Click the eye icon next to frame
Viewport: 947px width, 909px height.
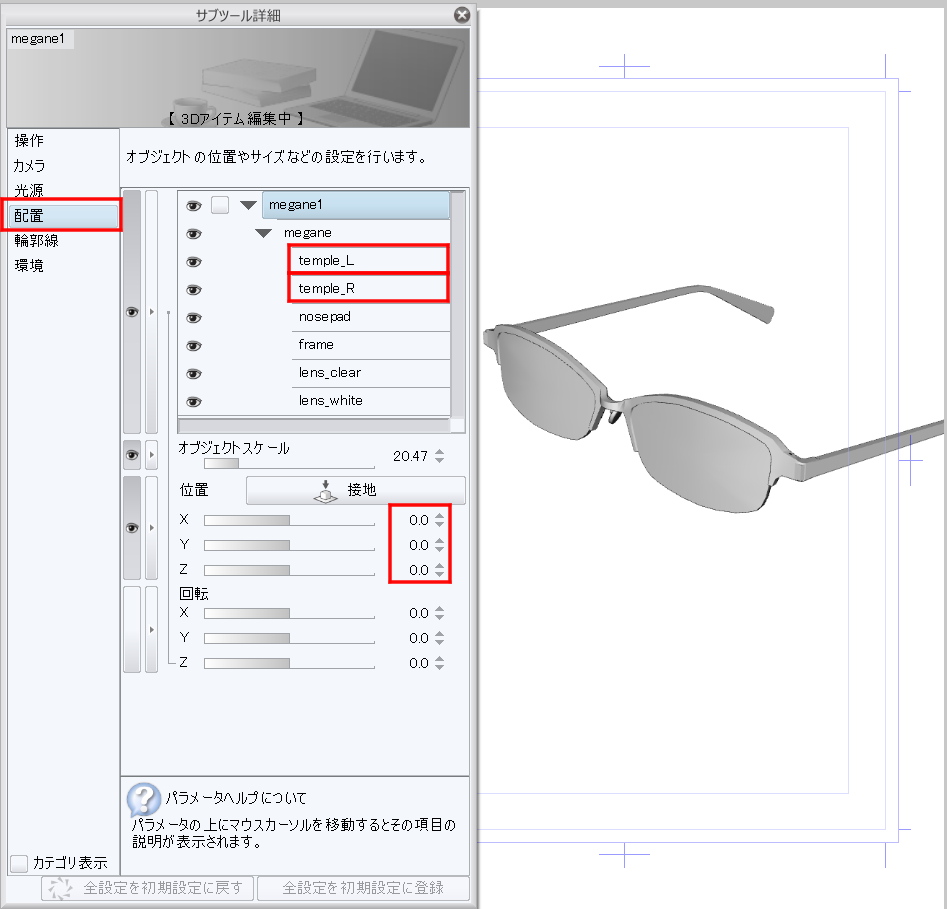tap(194, 346)
